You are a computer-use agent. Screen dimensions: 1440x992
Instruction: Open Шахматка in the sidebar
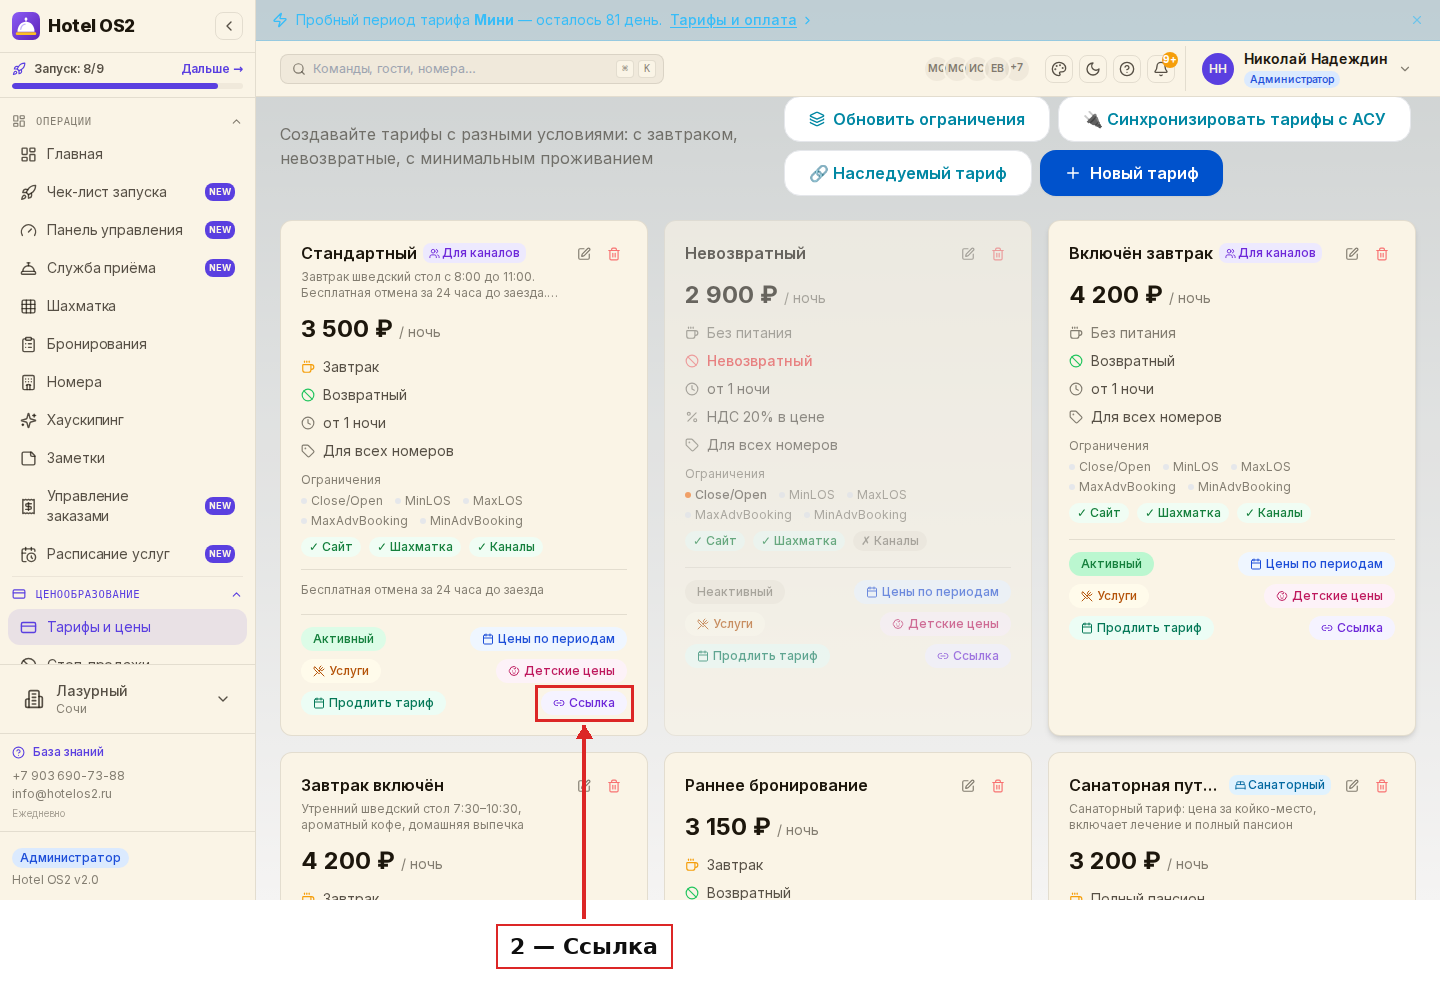click(x=128, y=306)
